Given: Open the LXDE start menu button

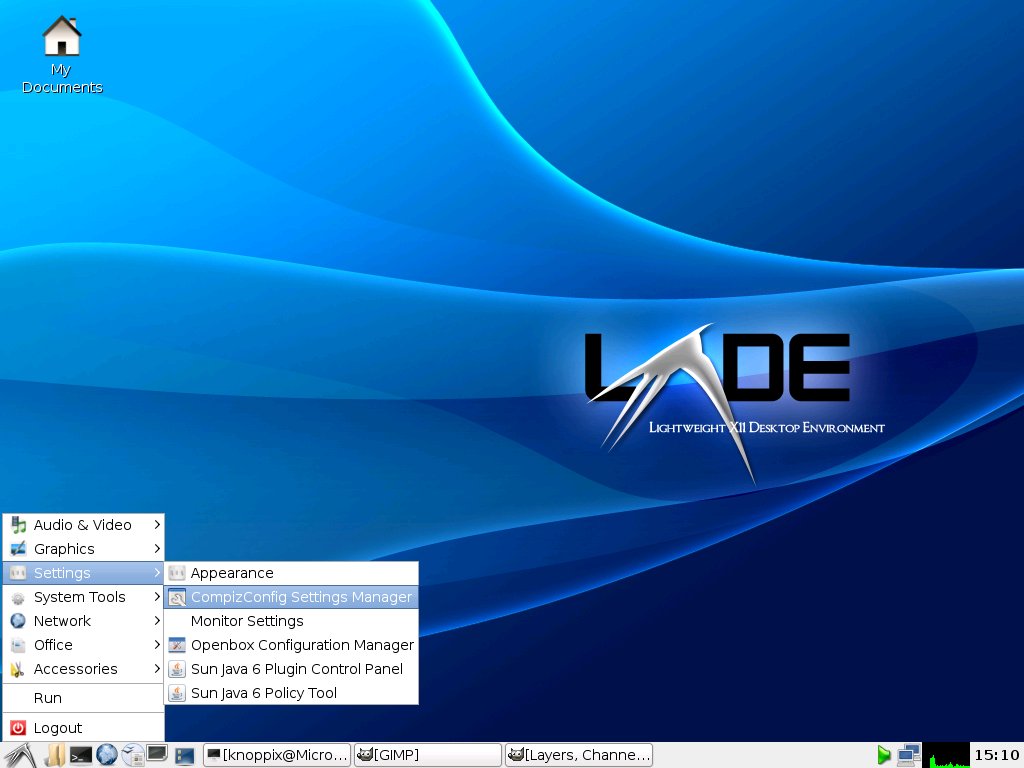Looking at the screenshot, I should point(20,755).
